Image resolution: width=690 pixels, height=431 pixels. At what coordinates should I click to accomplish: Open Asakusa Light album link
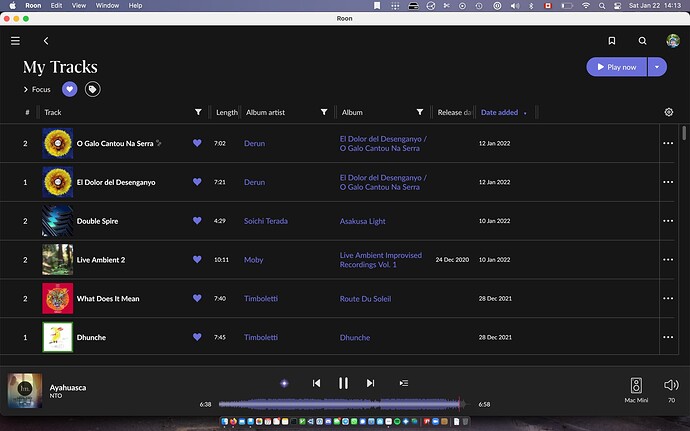pos(363,221)
